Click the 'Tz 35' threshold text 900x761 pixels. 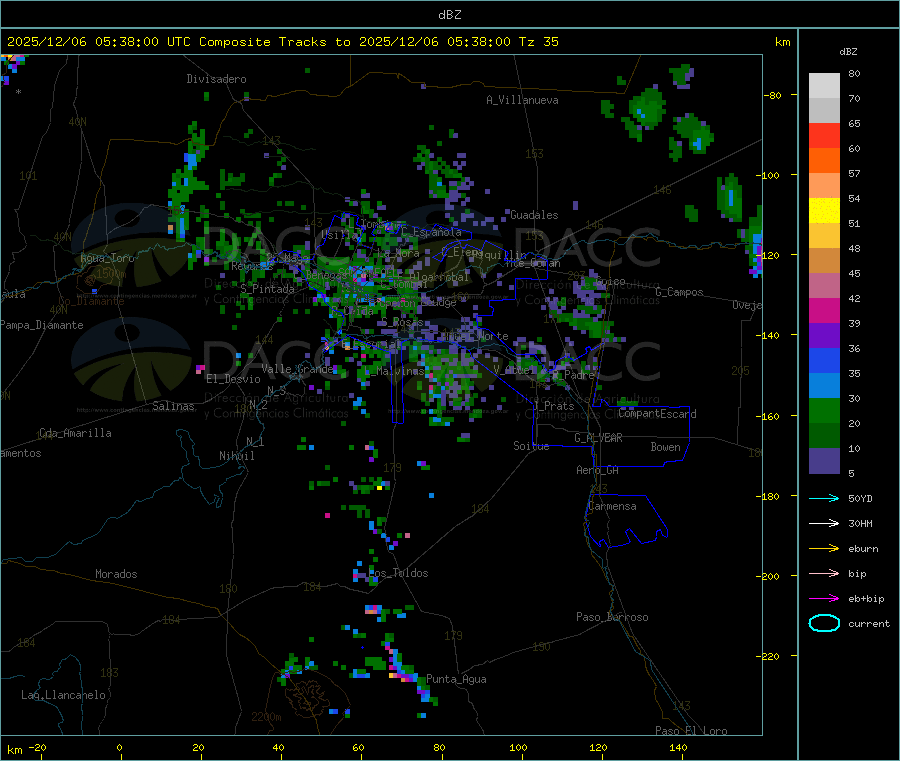click(538, 42)
